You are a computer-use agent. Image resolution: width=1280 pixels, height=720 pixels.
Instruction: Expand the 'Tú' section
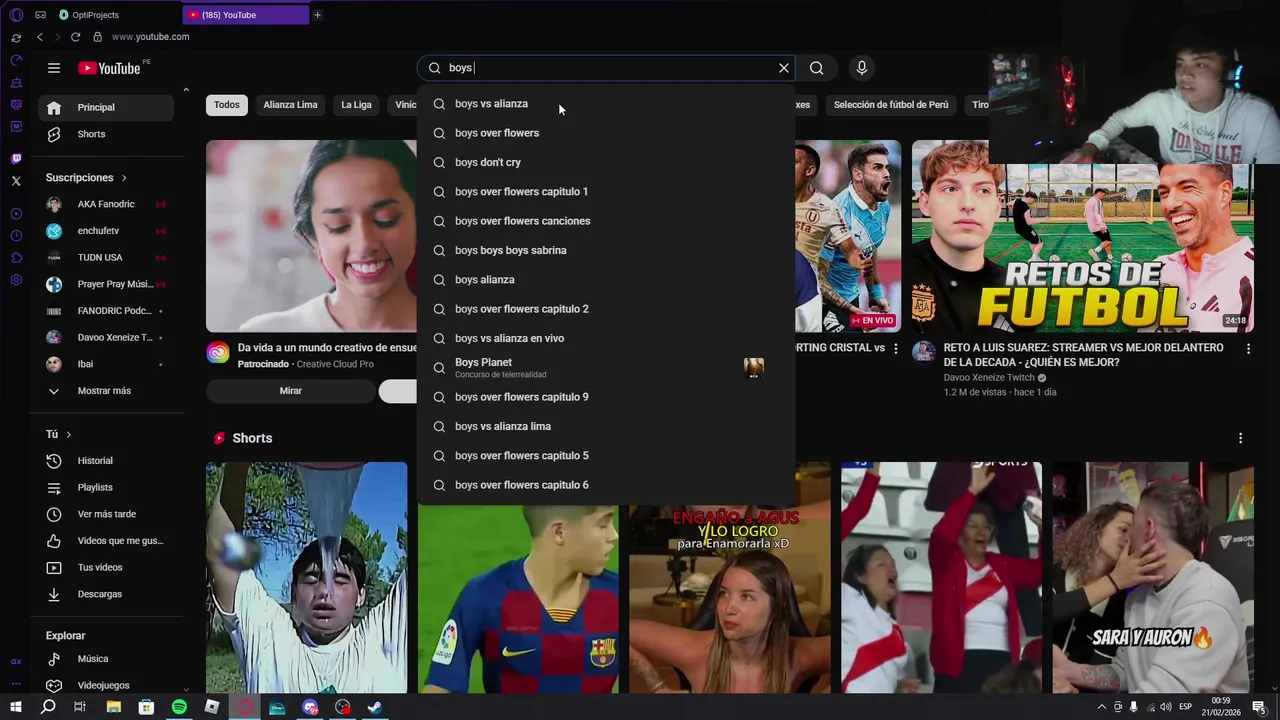tap(59, 434)
